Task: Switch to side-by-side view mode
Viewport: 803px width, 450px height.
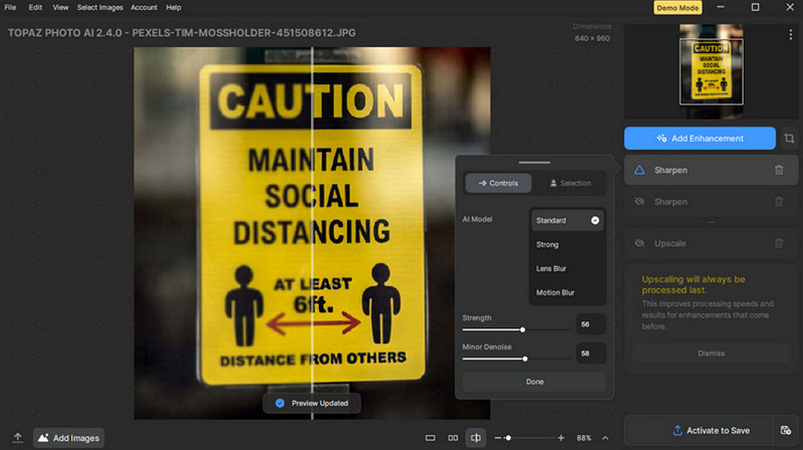Action: pyautogui.click(x=453, y=438)
